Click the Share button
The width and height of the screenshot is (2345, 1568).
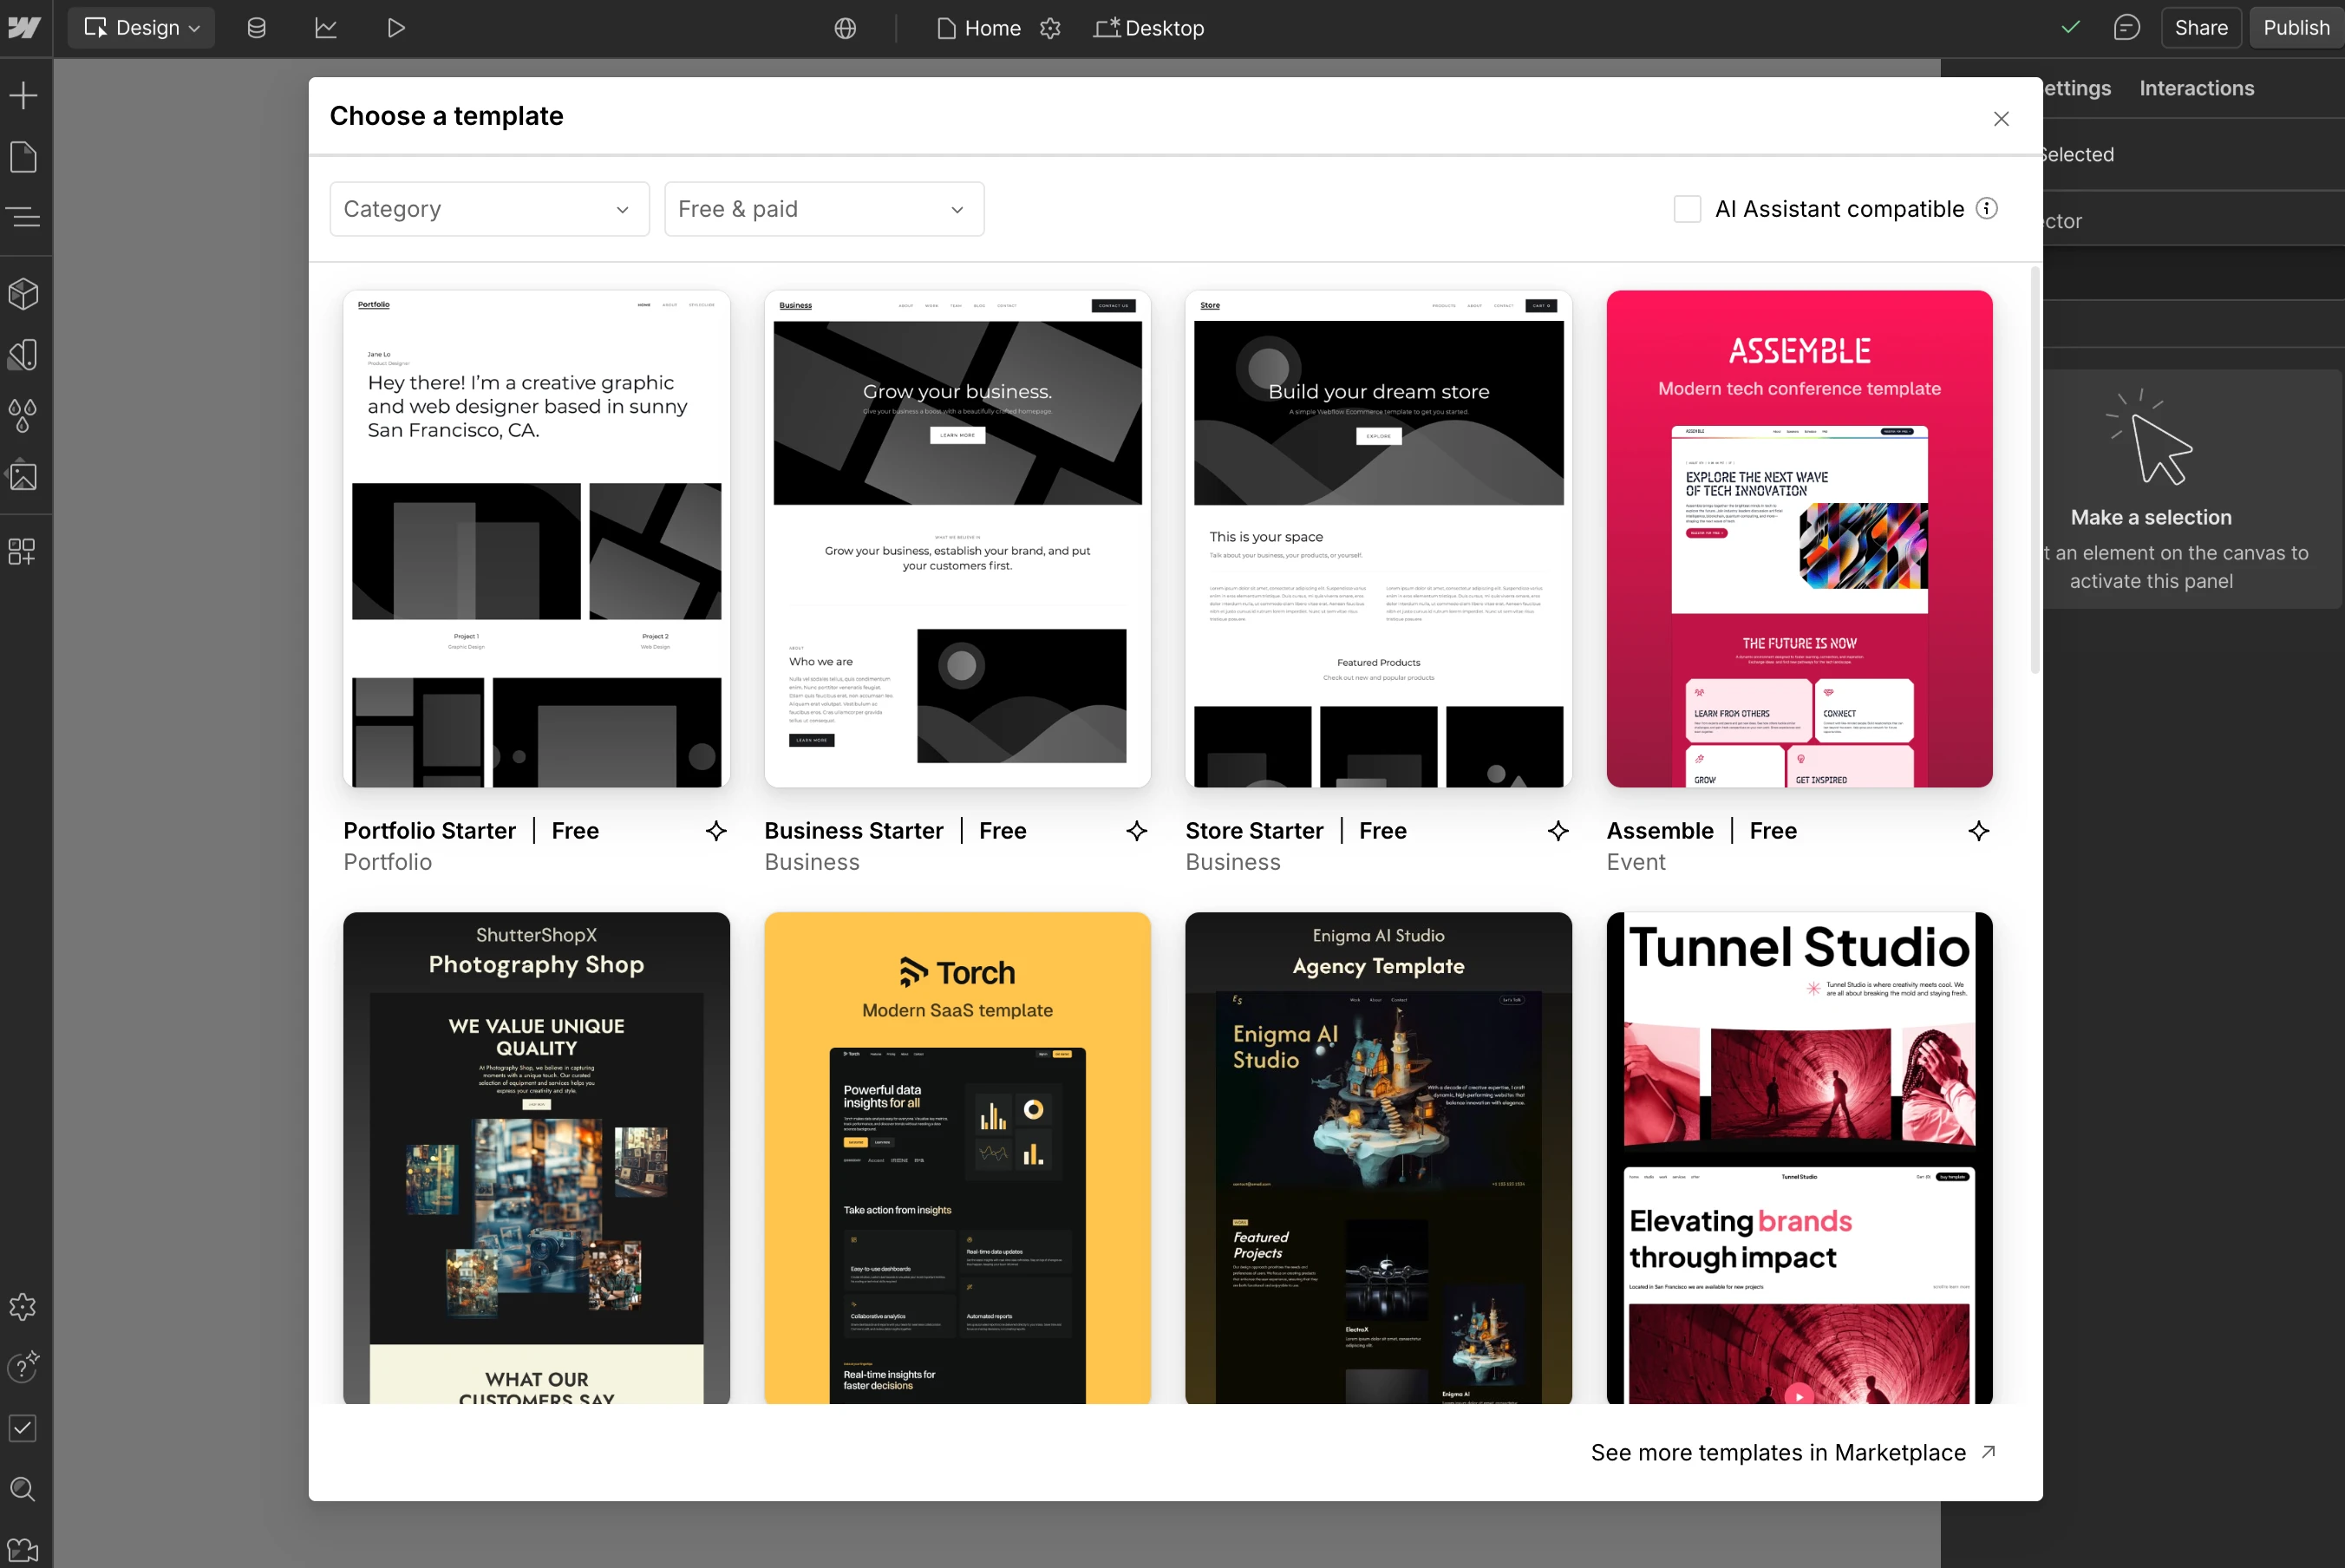[2201, 27]
